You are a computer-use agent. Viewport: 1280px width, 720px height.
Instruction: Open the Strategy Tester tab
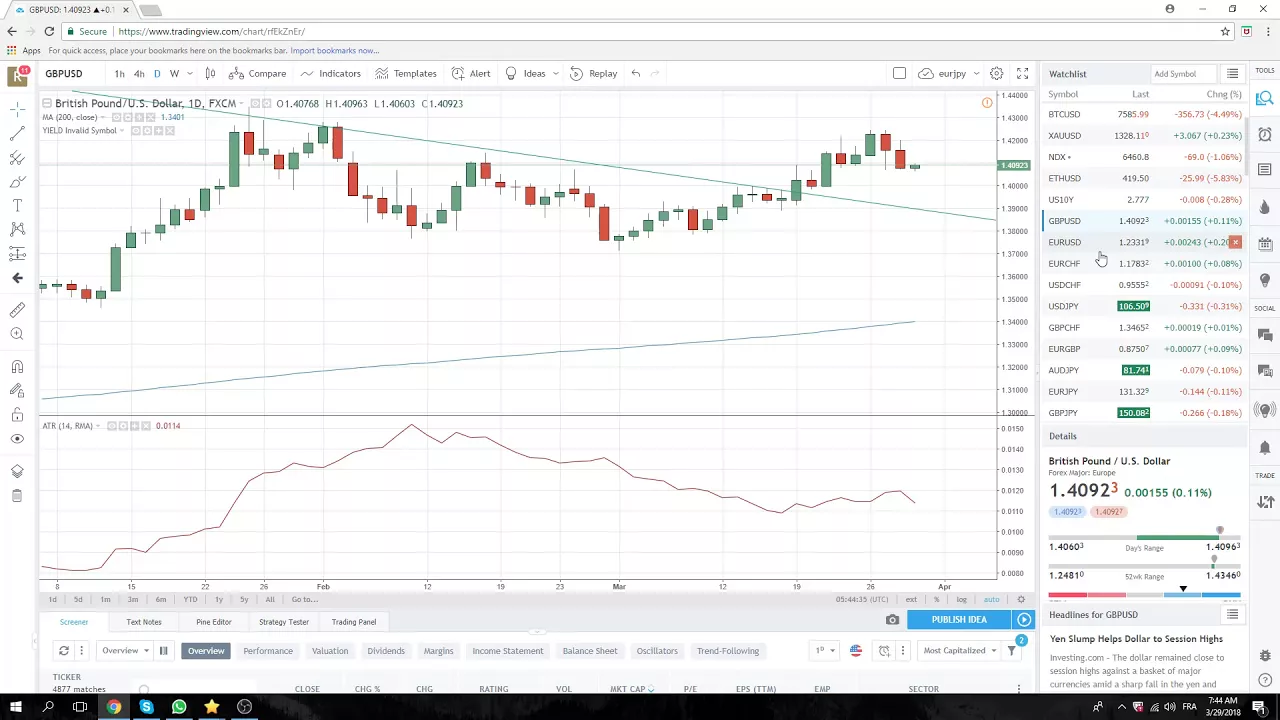[x=284, y=622]
